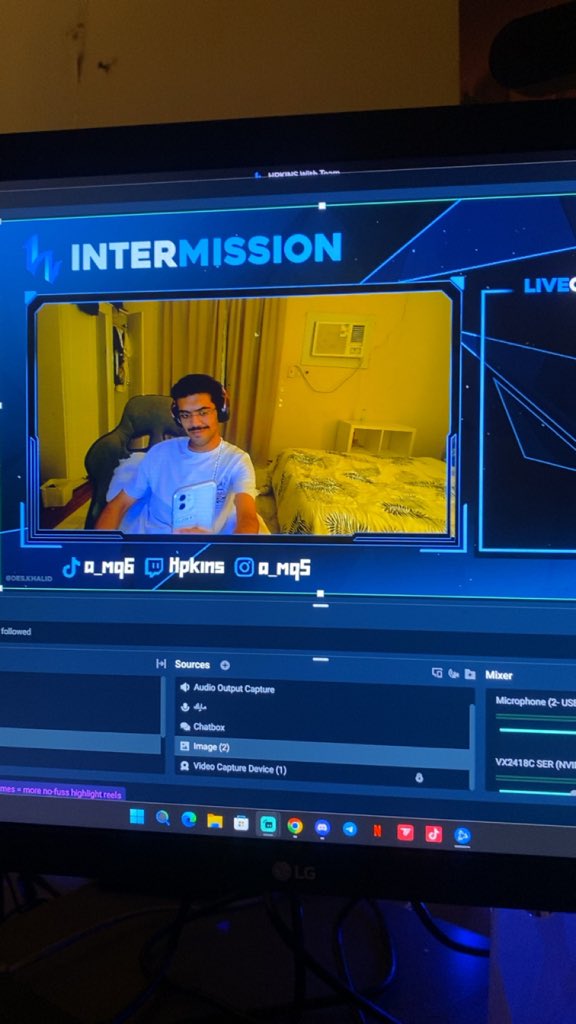Viewport: 576px width, 1024px height.
Task: Click the picture icon of Image (2)
Action: 185,746
